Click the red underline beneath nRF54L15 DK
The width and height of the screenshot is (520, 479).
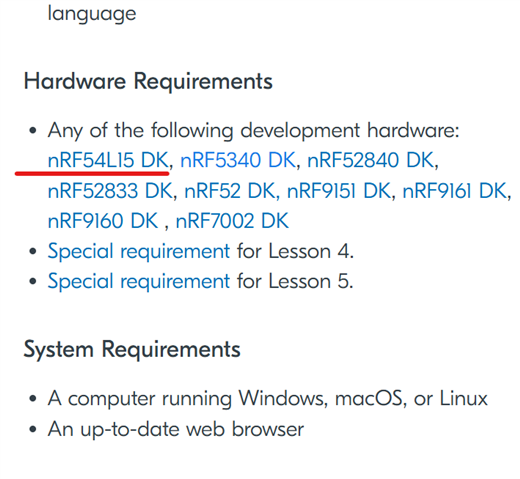[92, 173]
